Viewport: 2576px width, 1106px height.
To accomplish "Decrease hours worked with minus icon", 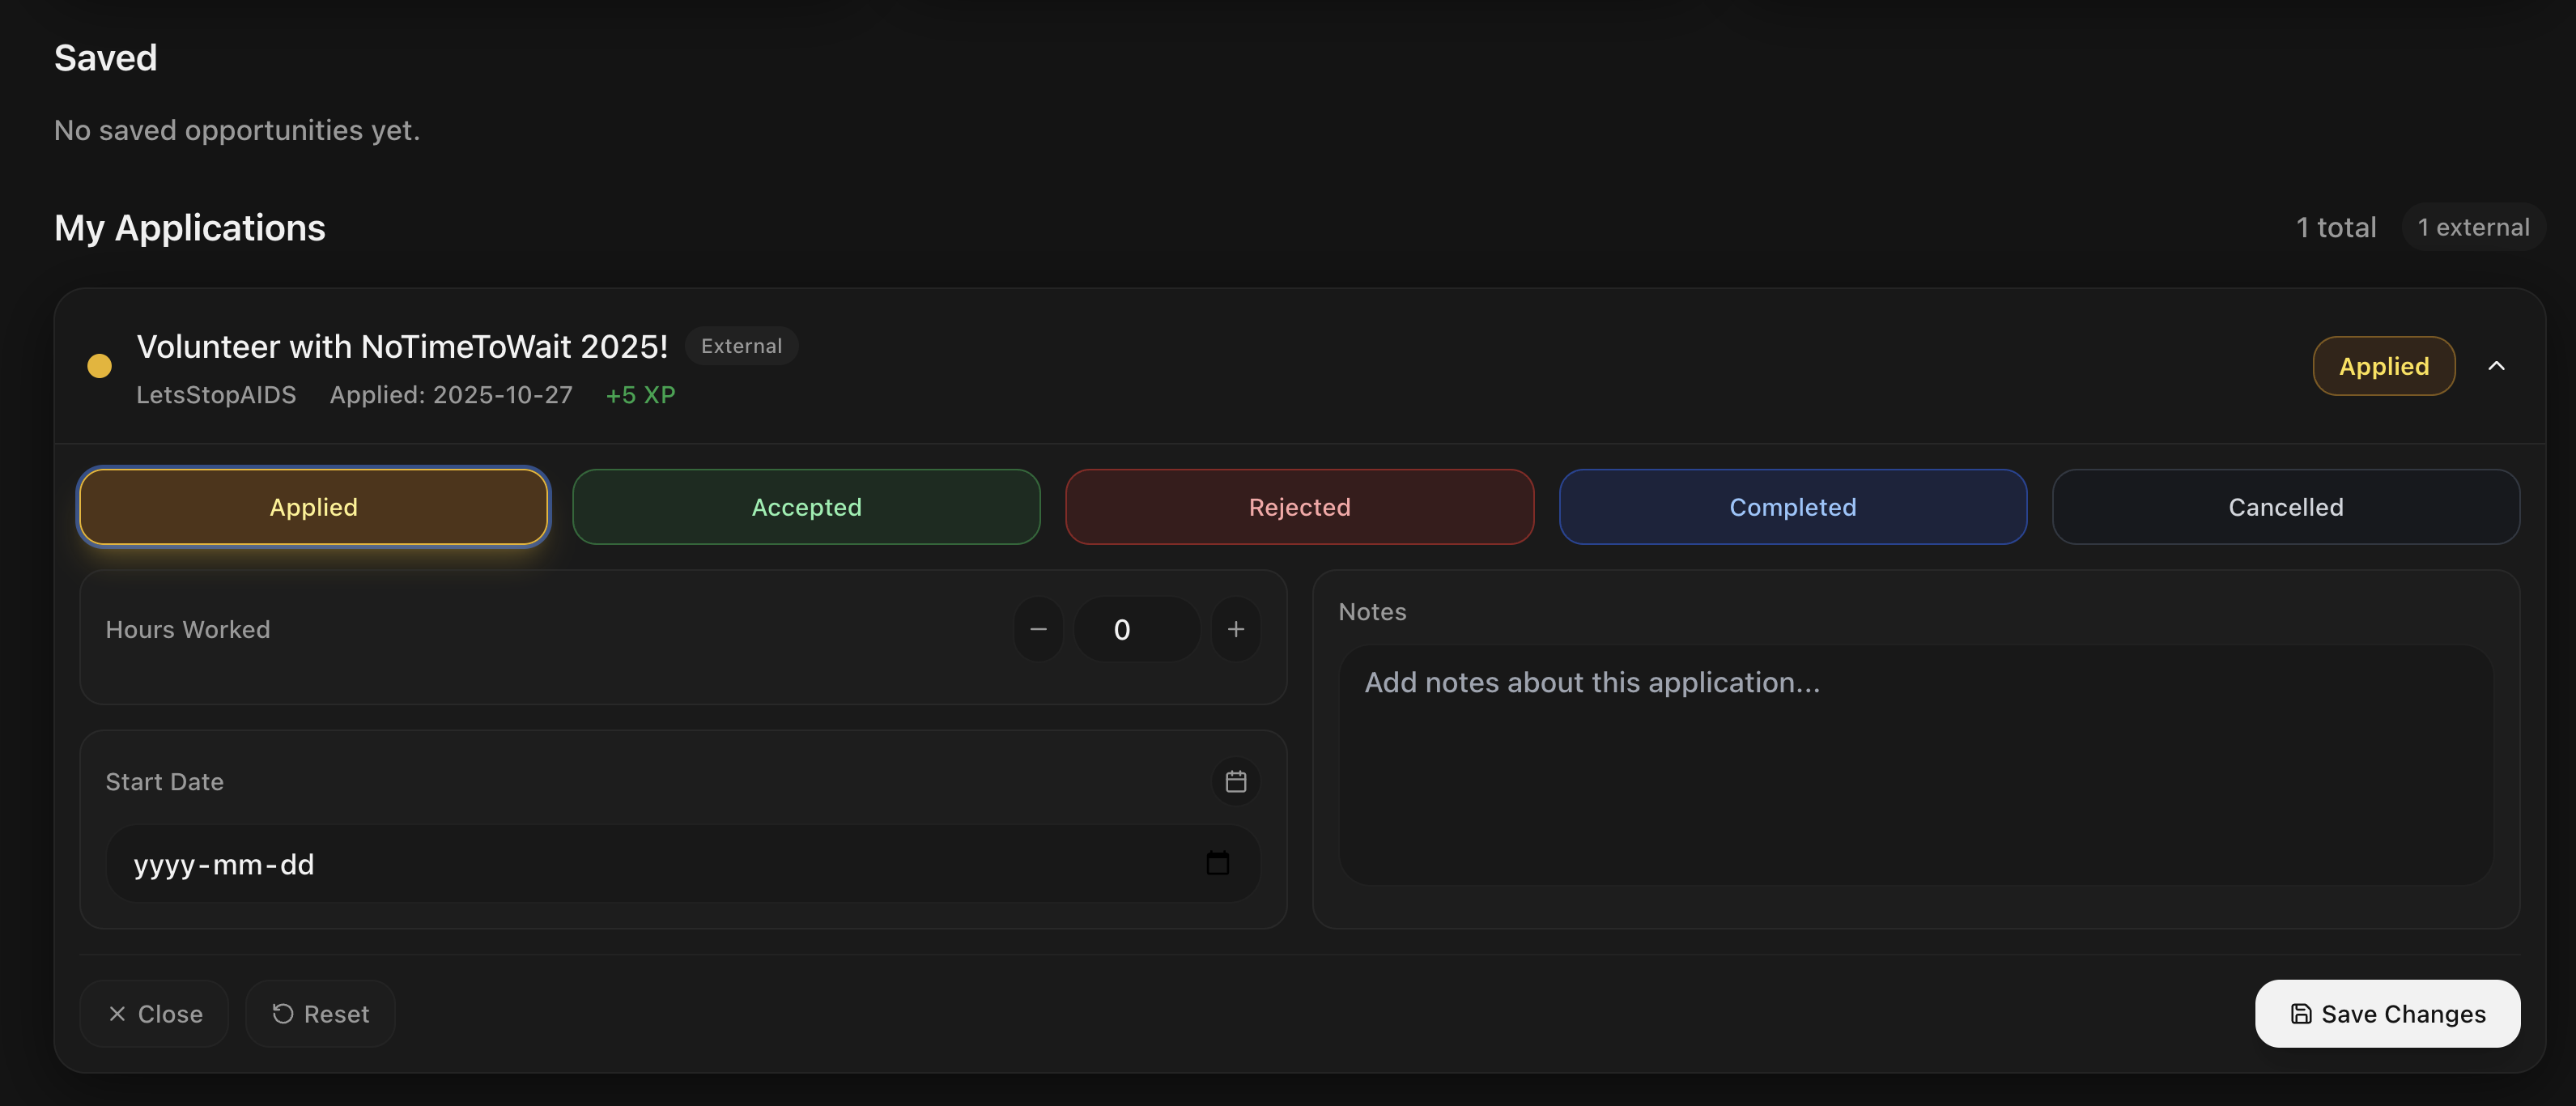I will coord(1038,629).
